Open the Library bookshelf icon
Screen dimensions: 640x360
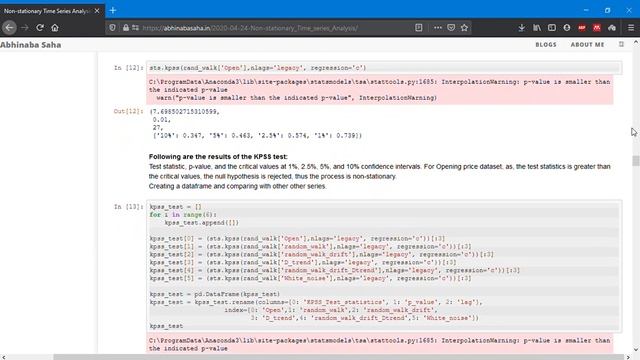pyautogui.click(x=537, y=28)
